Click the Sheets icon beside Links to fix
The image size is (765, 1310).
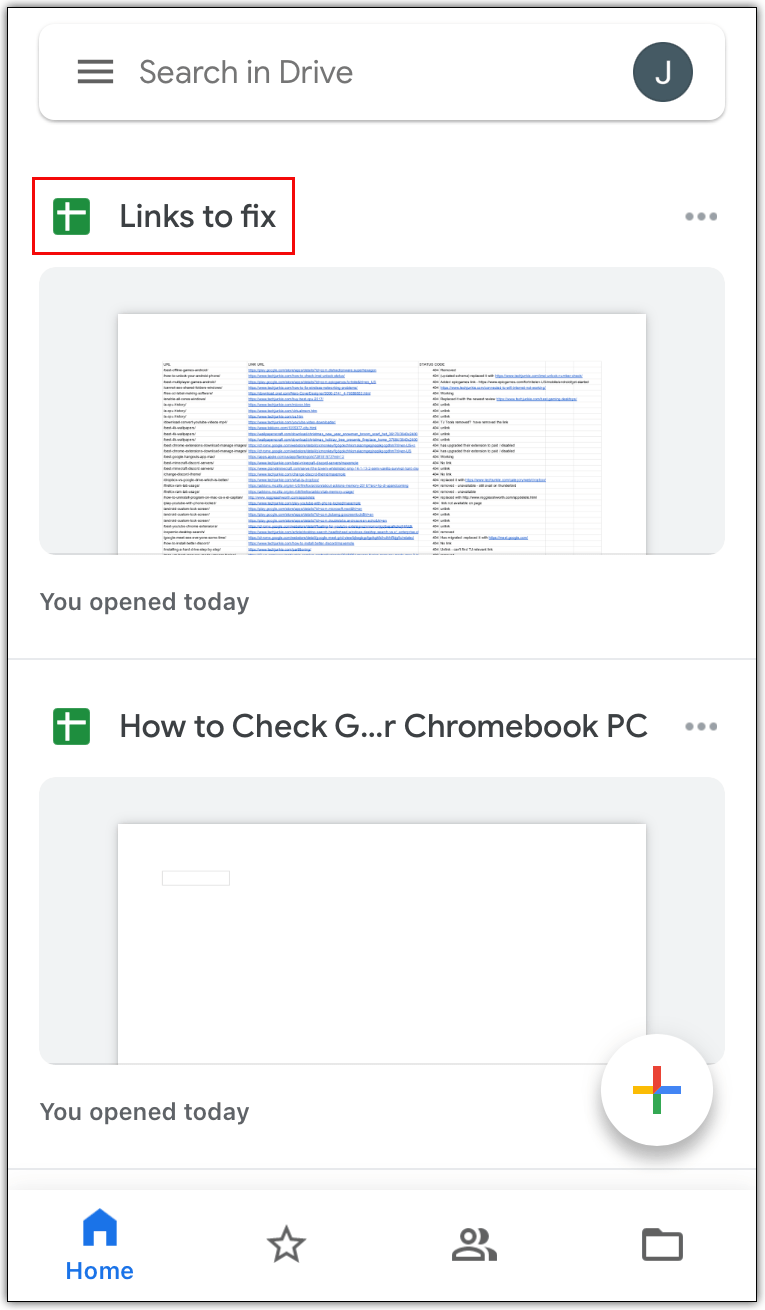click(72, 216)
